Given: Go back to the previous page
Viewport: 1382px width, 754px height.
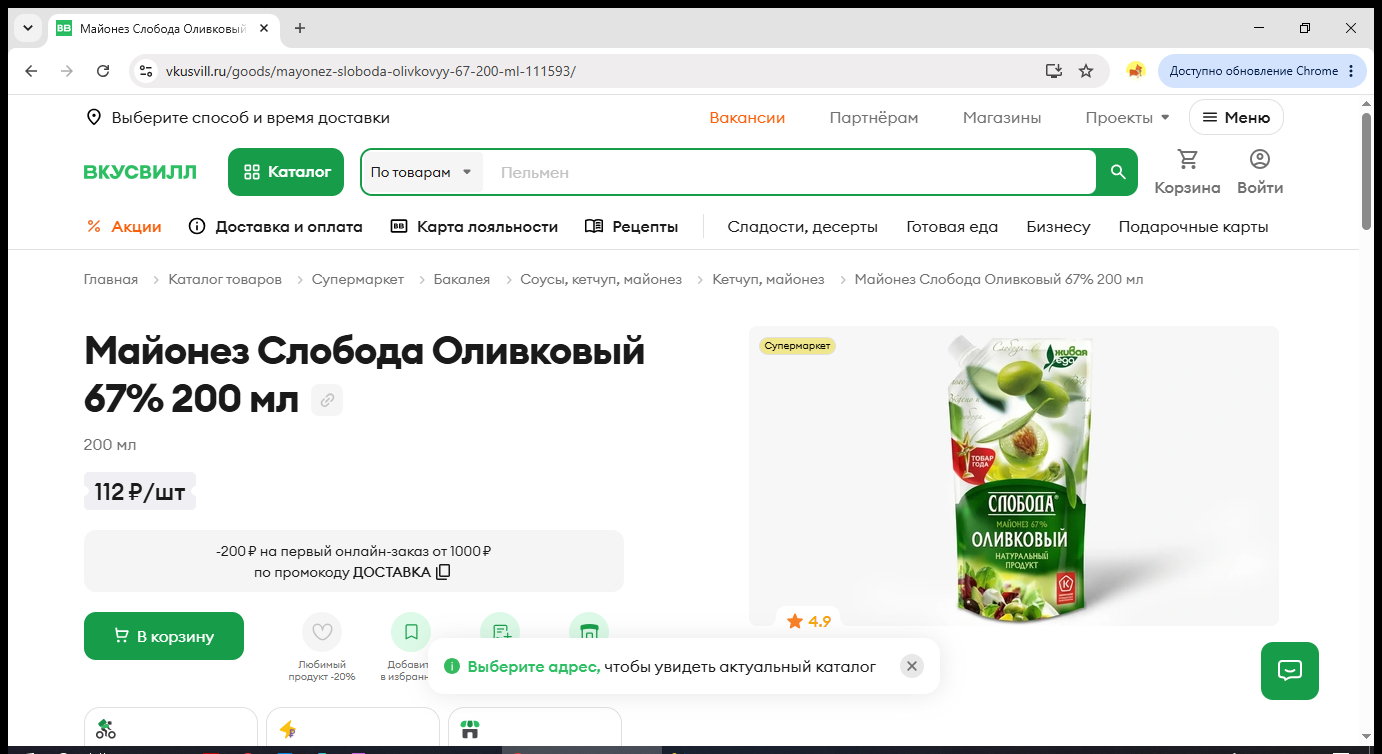Looking at the screenshot, I should (x=31, y=71).
